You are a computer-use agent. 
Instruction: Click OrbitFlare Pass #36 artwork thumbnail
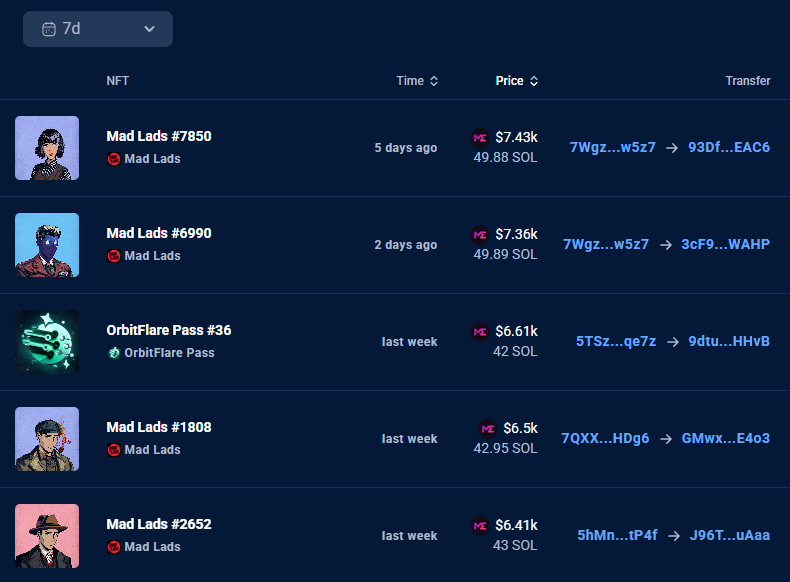pyautogui.click(x=47, y=342)
